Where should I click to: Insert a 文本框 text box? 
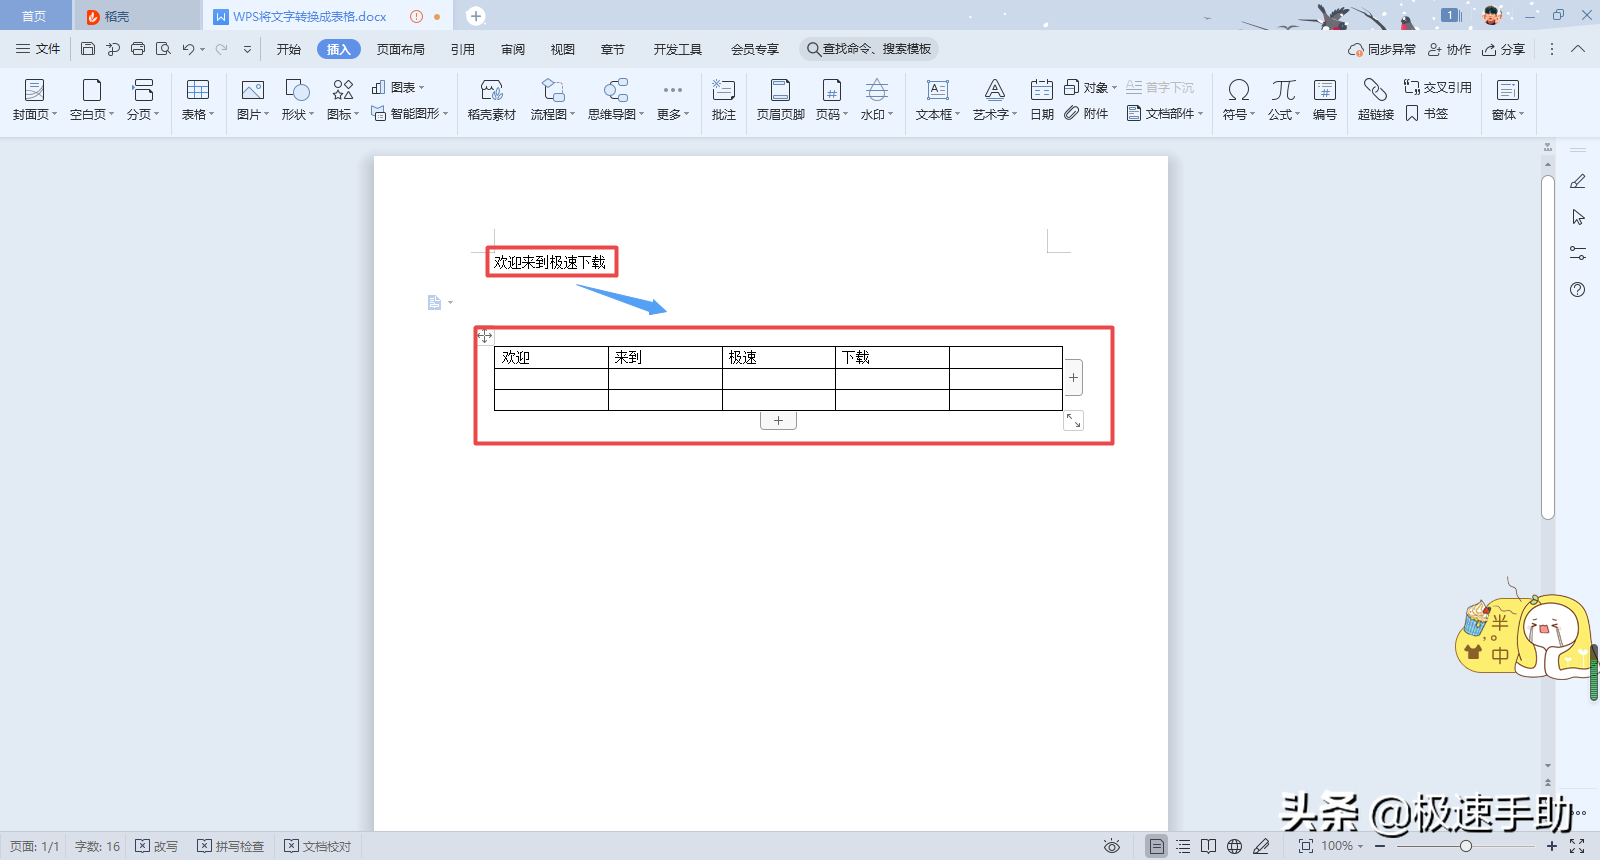(x=937, y=100)
